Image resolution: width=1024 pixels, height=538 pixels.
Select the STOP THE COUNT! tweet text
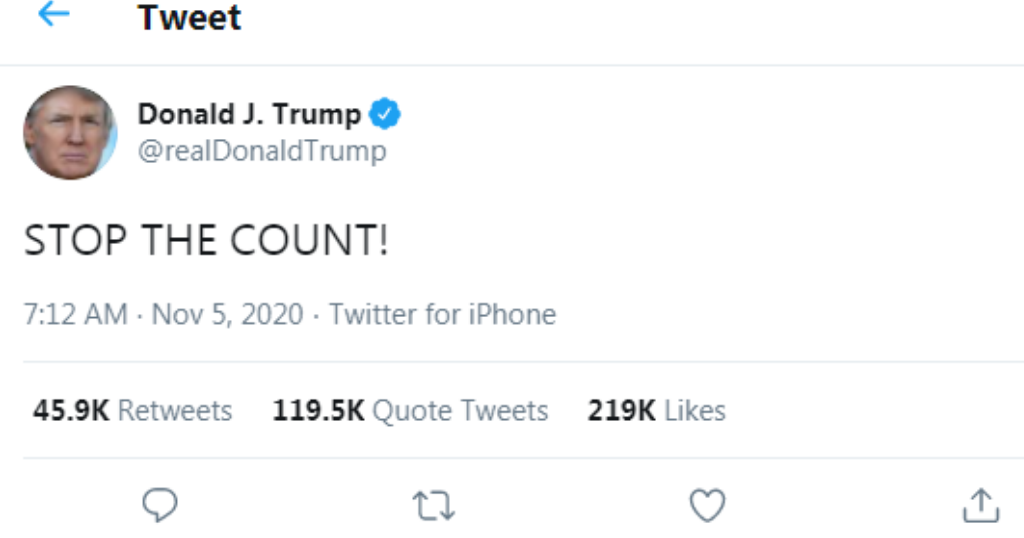click(x=206, y=240)
